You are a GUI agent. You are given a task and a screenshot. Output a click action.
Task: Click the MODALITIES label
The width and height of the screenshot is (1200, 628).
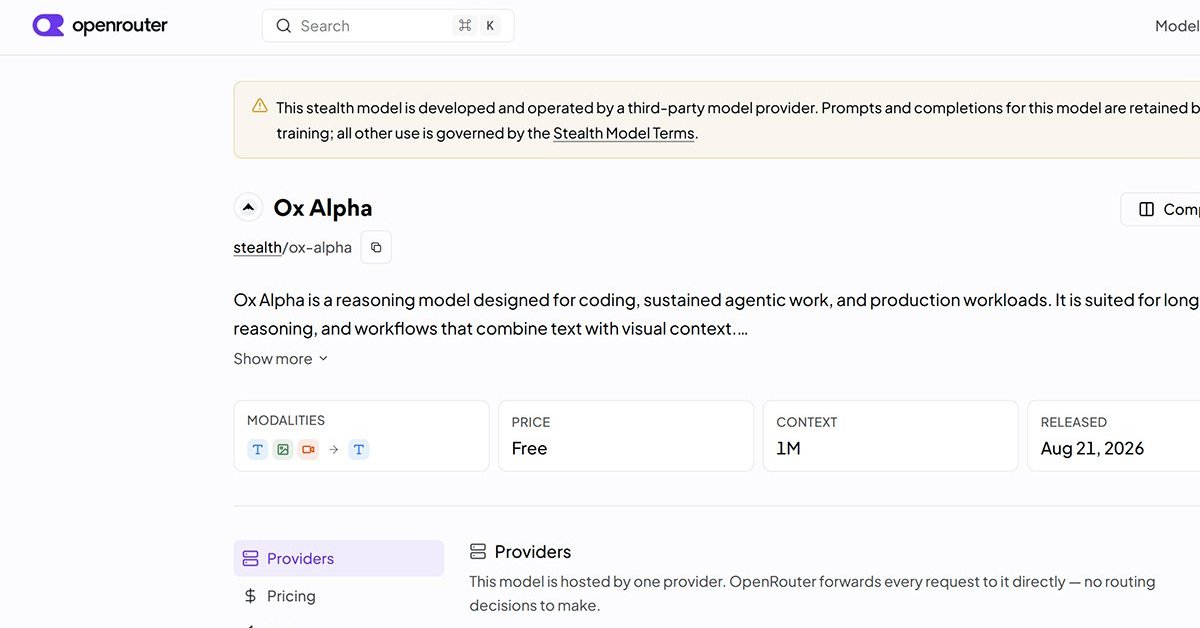point(286,420)
